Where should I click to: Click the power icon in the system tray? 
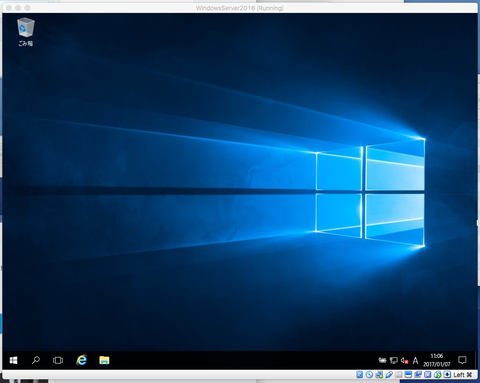pyautogui.click(x=382, y=360)
